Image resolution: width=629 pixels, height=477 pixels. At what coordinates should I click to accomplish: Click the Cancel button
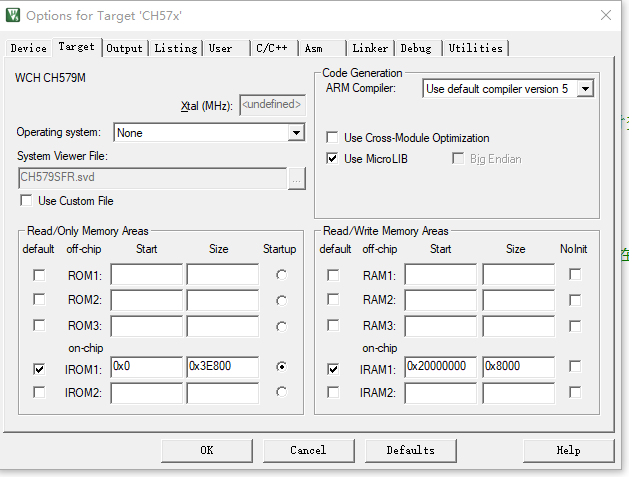tap(308, 451)
